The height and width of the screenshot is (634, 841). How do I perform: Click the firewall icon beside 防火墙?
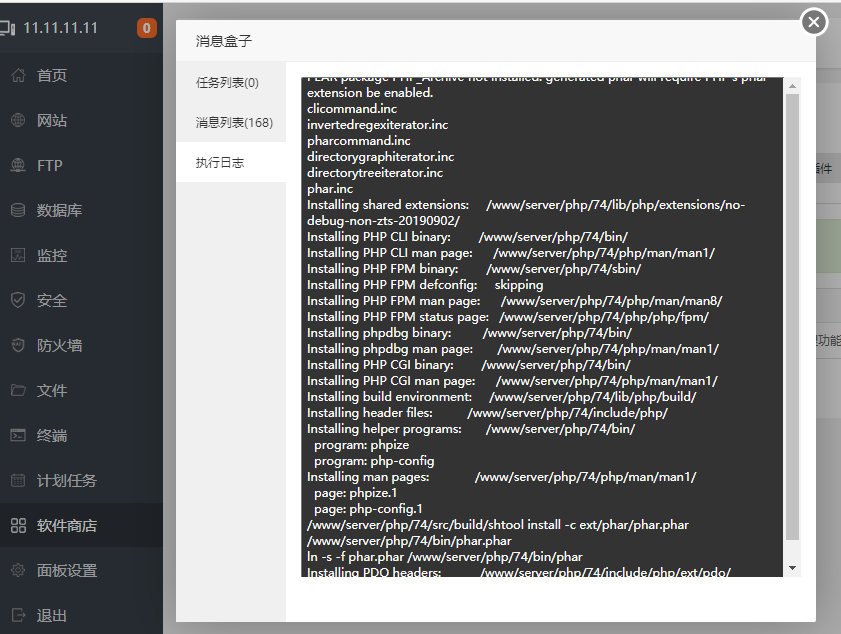18,345
